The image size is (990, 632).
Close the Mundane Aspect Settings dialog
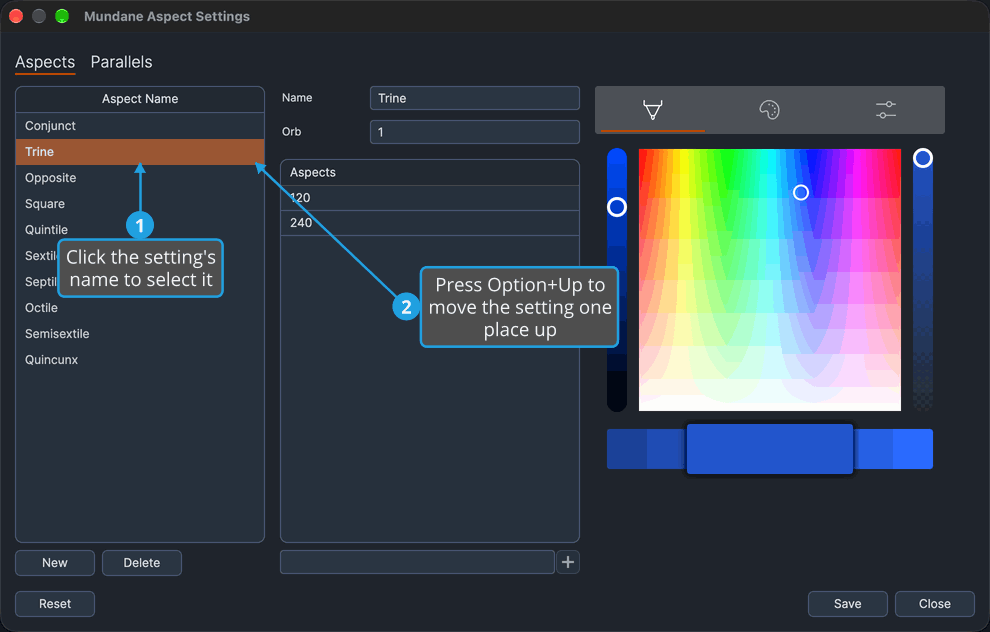[x=934, y=604]
